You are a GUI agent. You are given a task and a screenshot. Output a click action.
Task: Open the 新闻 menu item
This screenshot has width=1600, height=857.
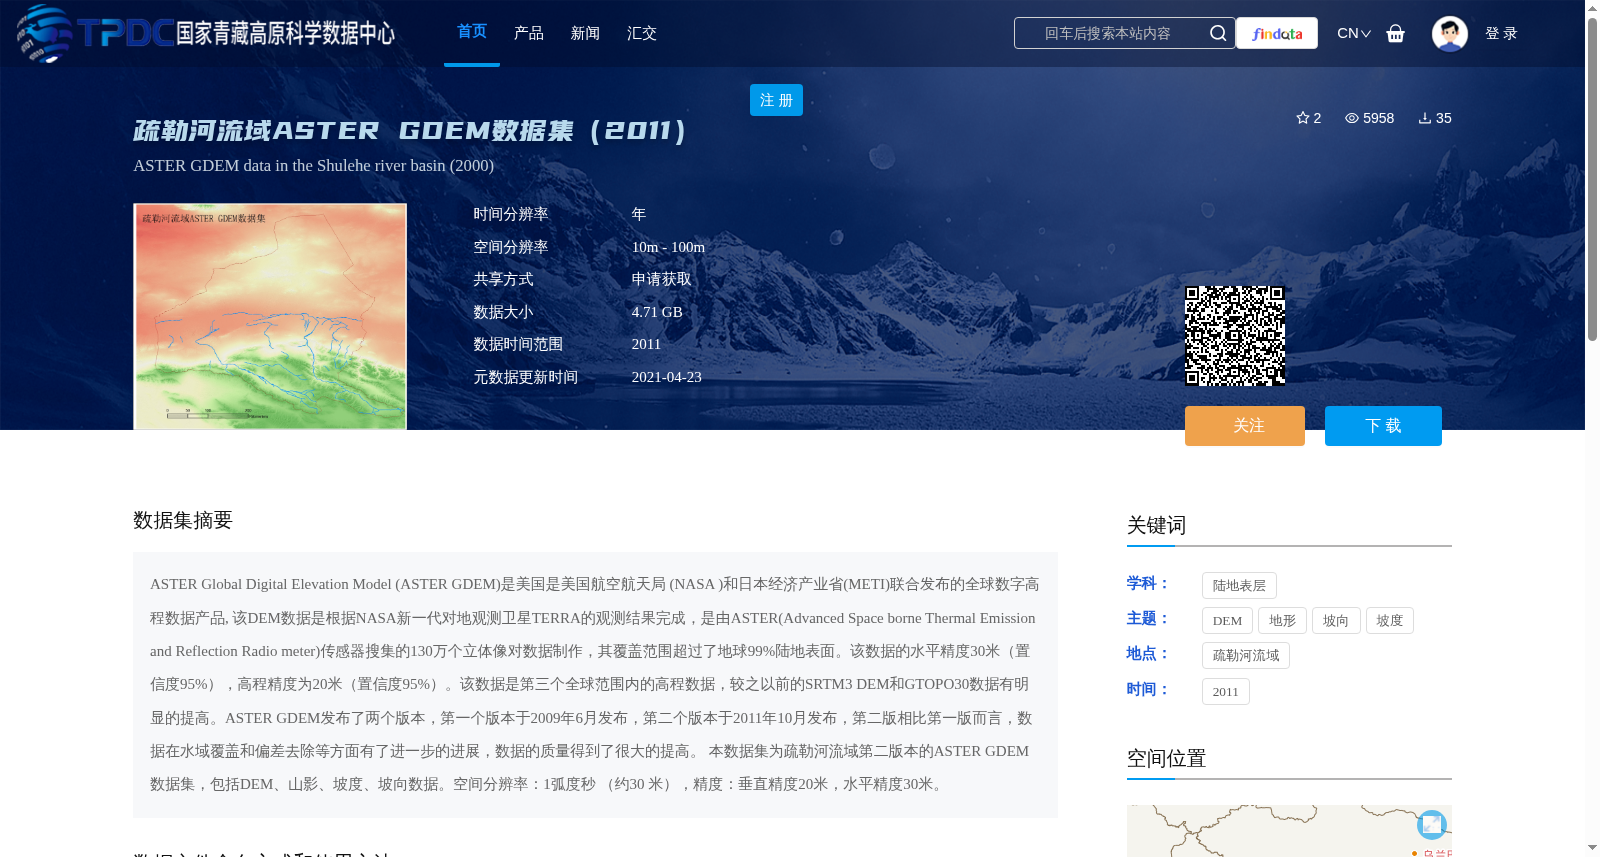585,33
